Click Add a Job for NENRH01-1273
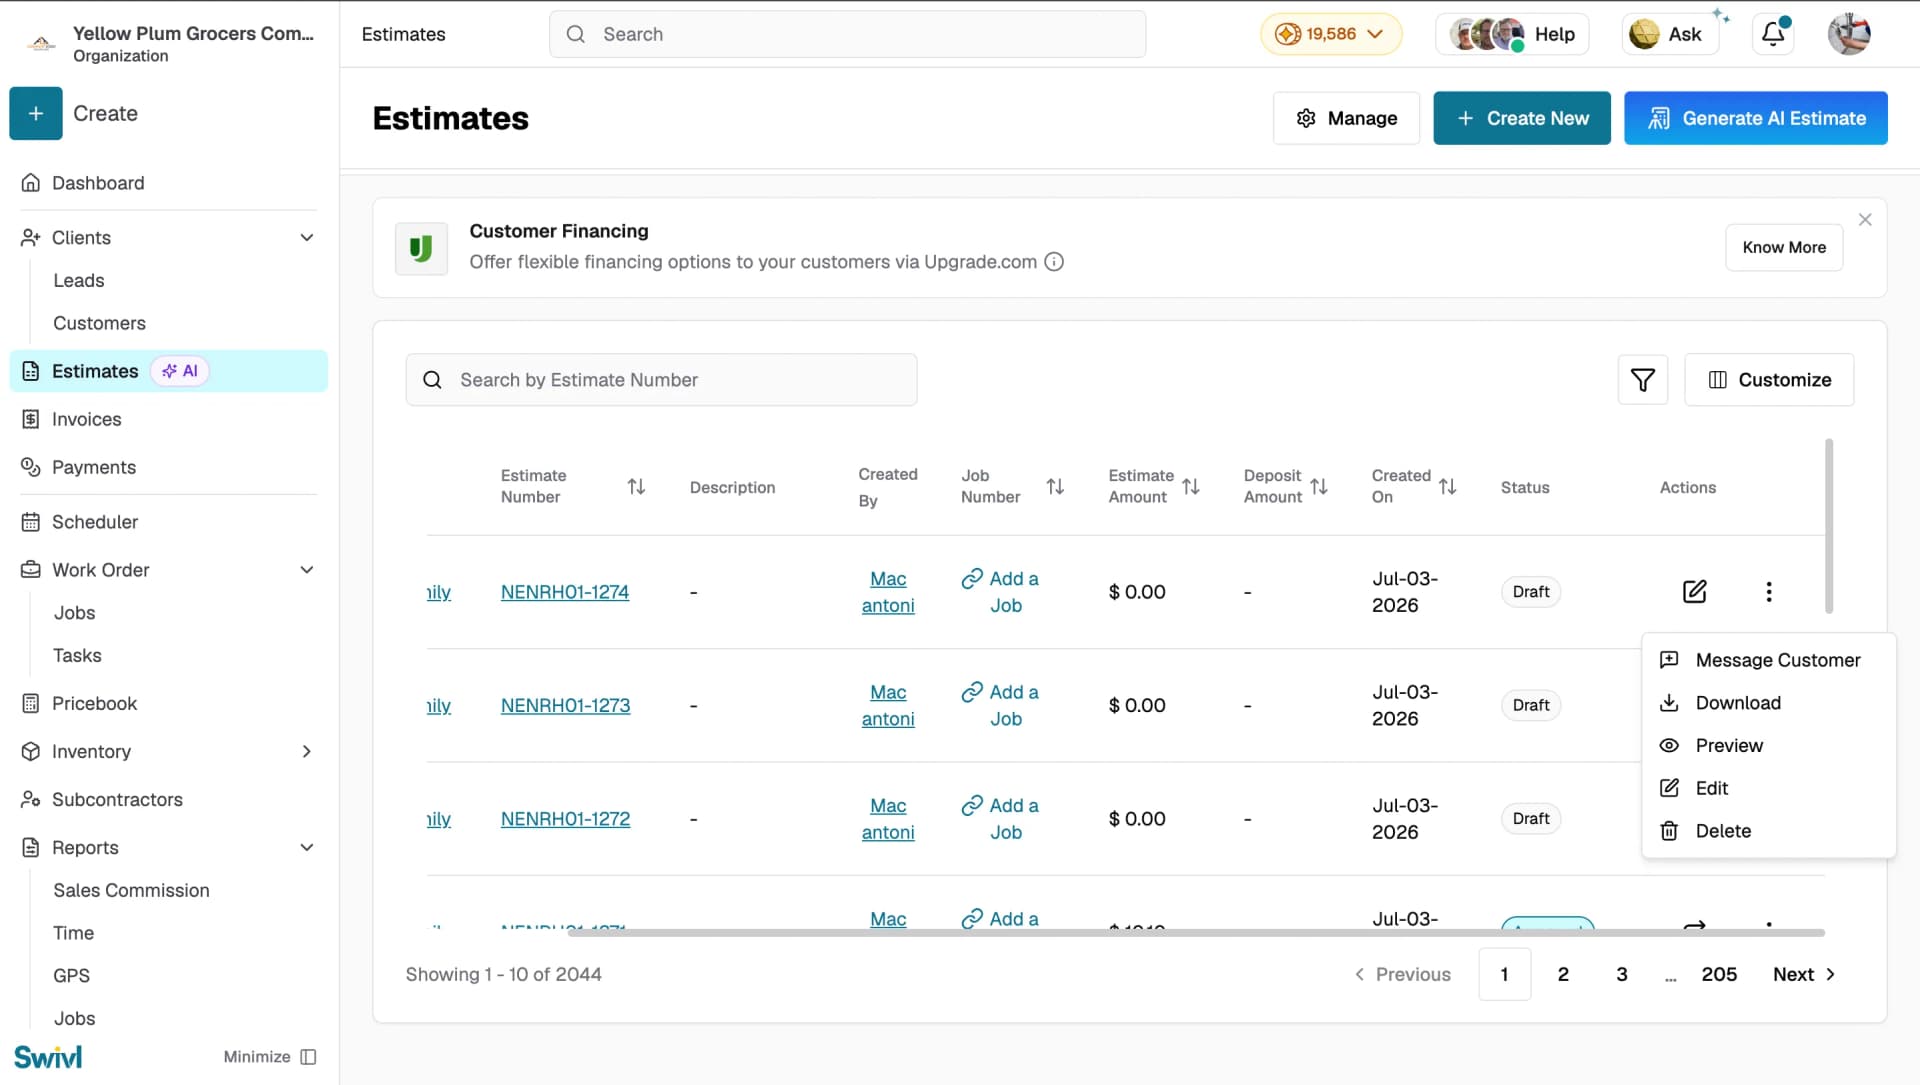The height and width of the screenshot is (1085, 1920). click(x=1000, y=705)
